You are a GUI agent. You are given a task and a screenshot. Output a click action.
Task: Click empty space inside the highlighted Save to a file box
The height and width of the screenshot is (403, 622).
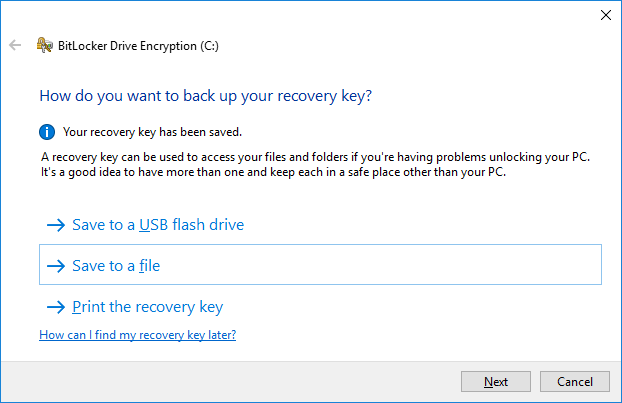[x=377, y=265]
